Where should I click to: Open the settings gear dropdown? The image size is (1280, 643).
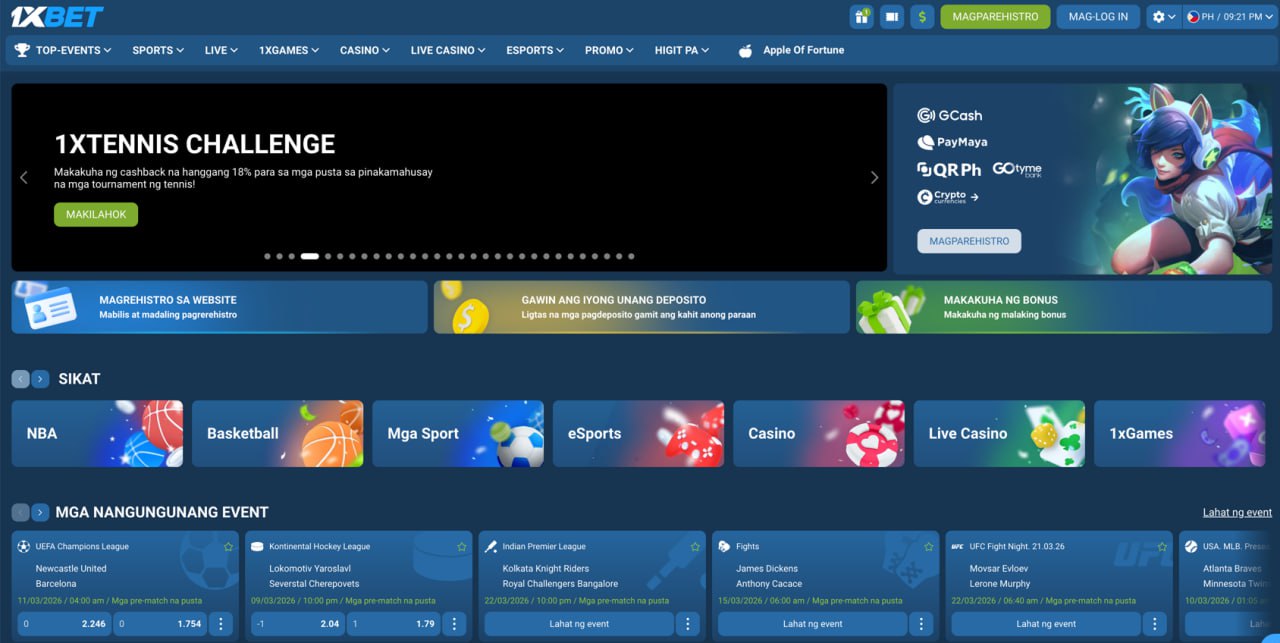1163,16
